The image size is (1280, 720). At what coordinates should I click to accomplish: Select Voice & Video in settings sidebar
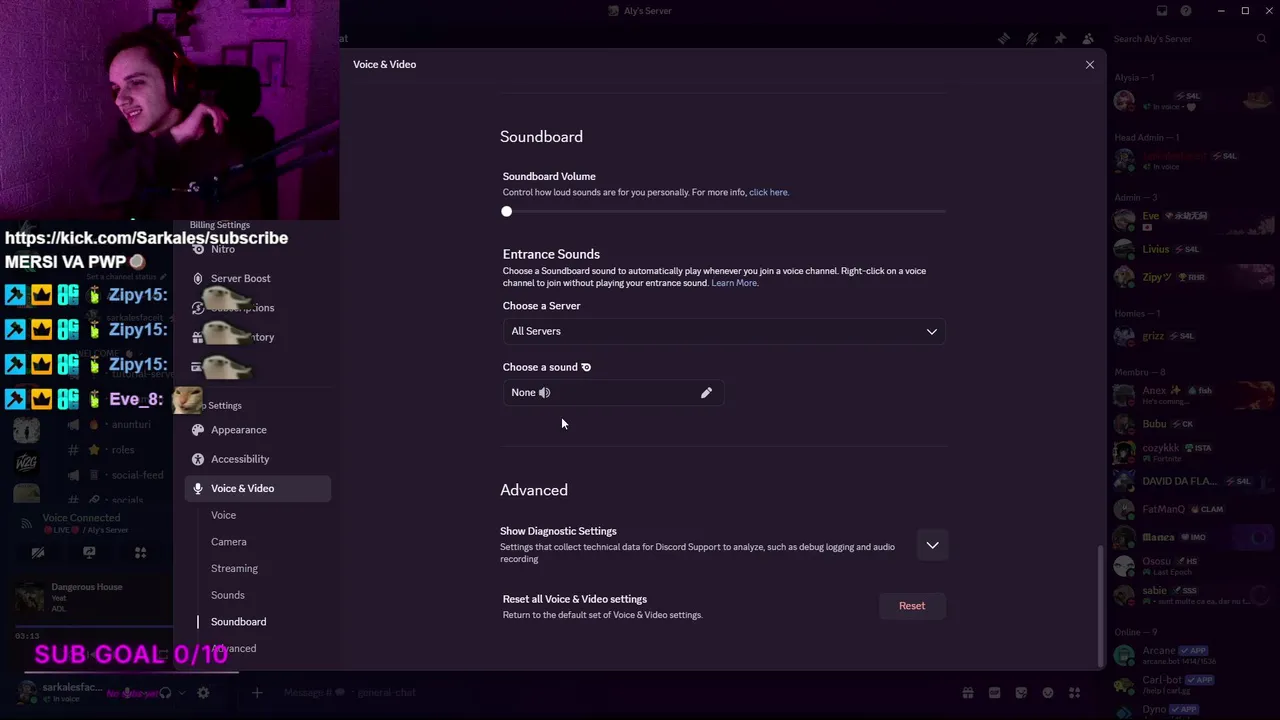(x=257, y=488)
